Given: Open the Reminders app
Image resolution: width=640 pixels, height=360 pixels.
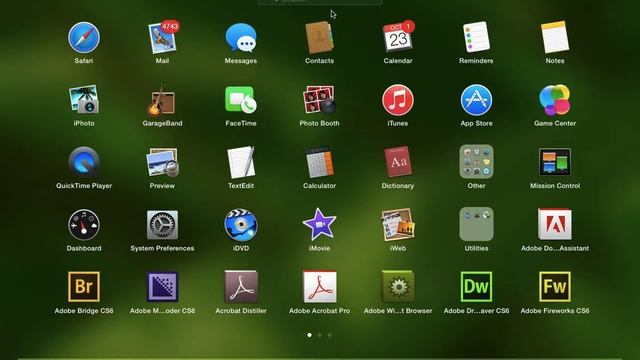Looking at the screenshot, I should tap(476, 38).
